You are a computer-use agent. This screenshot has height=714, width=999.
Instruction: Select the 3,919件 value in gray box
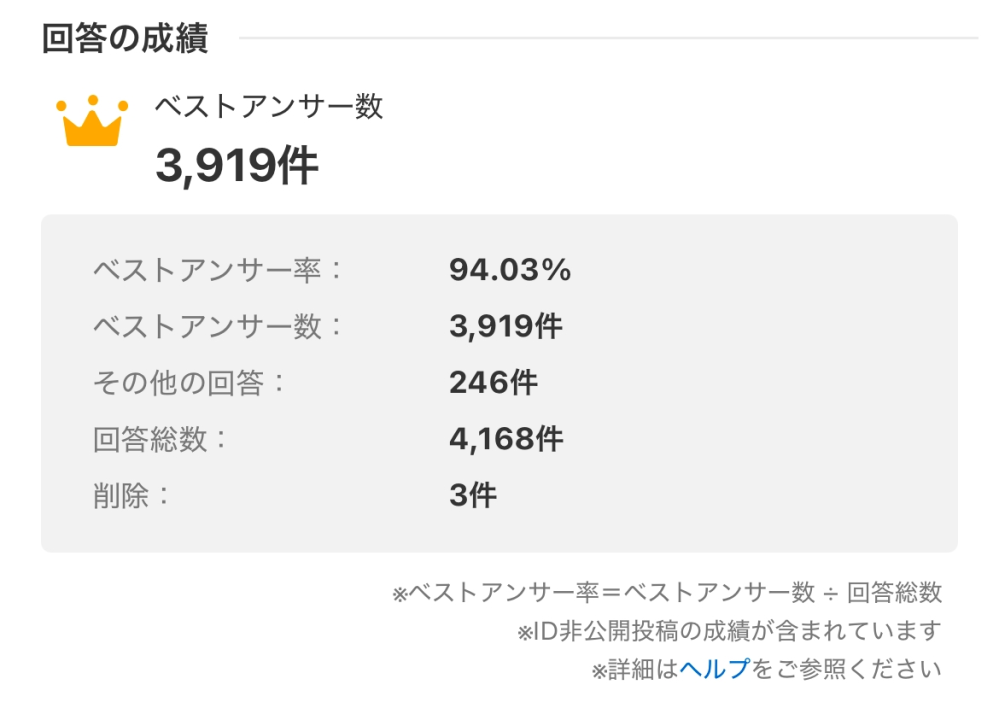click(506, 326)
